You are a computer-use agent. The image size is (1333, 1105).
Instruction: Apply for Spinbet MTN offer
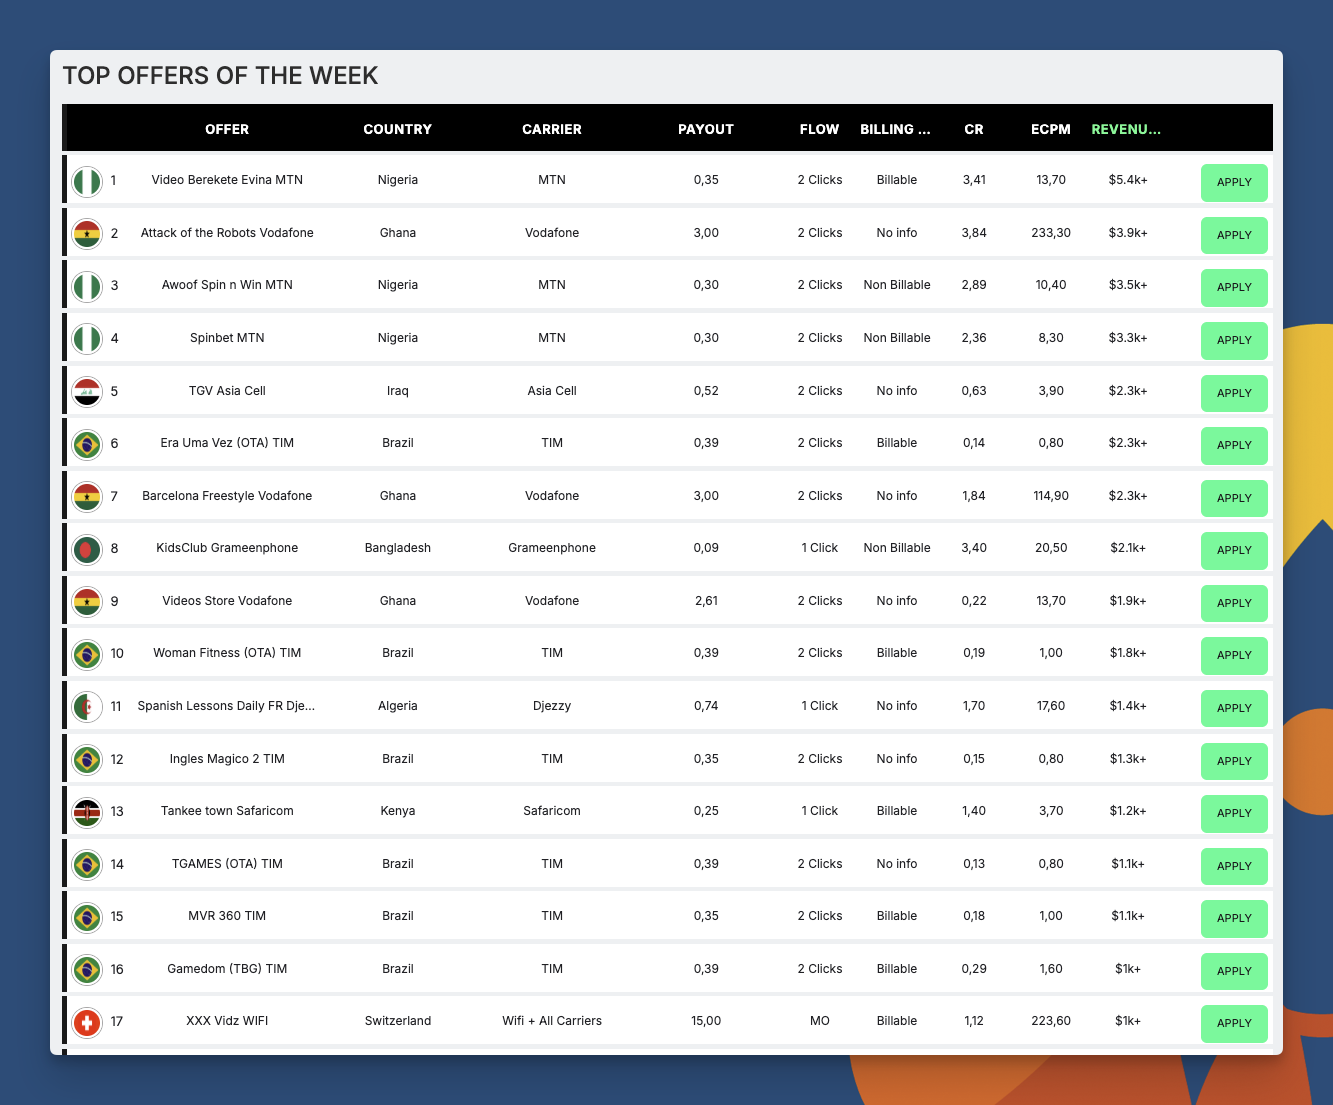coord(1234,340)
